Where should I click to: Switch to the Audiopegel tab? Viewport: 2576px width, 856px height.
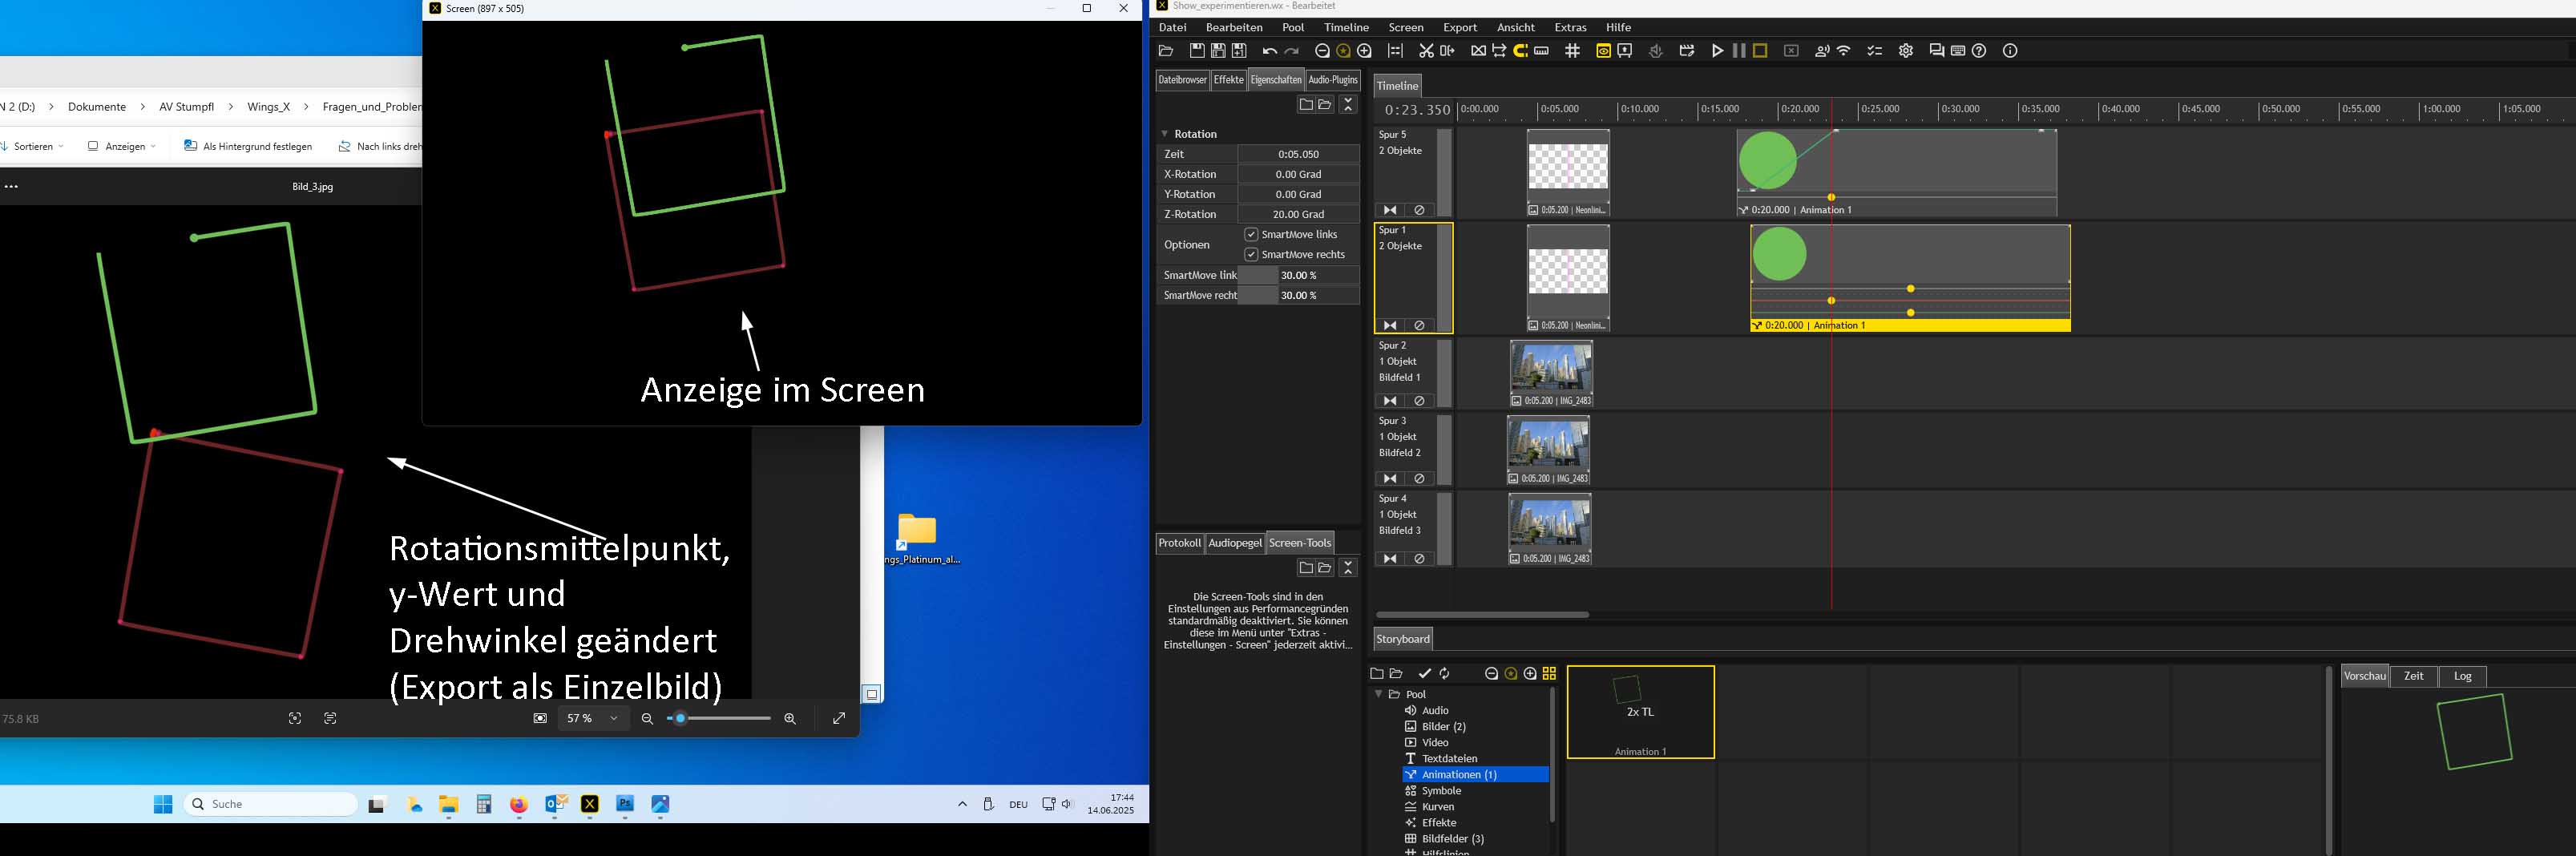tap(1235, 543)
